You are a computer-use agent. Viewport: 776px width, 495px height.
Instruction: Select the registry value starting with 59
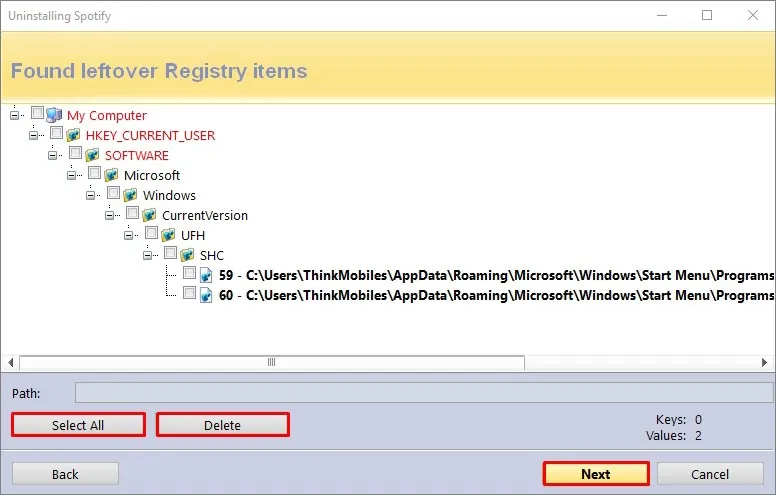pos(496,275)
